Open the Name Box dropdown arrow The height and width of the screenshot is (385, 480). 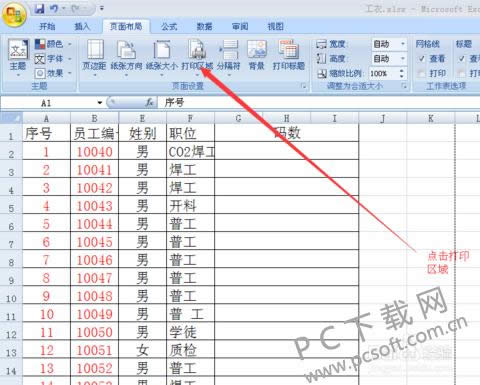100,103
